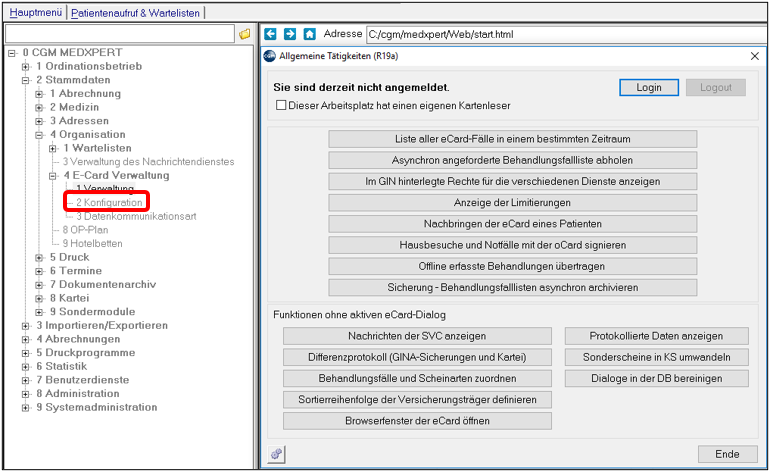Screen dimensions: 770x472
Task: Click Nachrichten der SVC anzeigen
Action: tap(417, 336)
